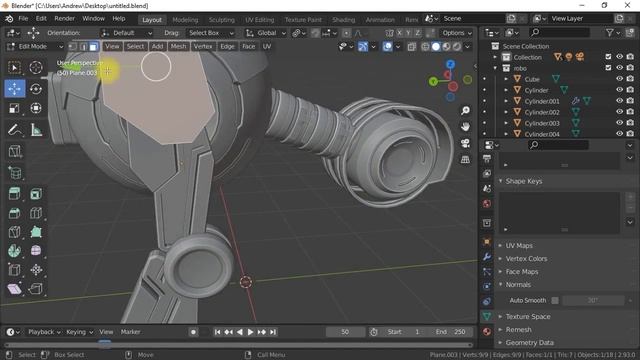Toggle visibility of robo collection

coord(619,68)
